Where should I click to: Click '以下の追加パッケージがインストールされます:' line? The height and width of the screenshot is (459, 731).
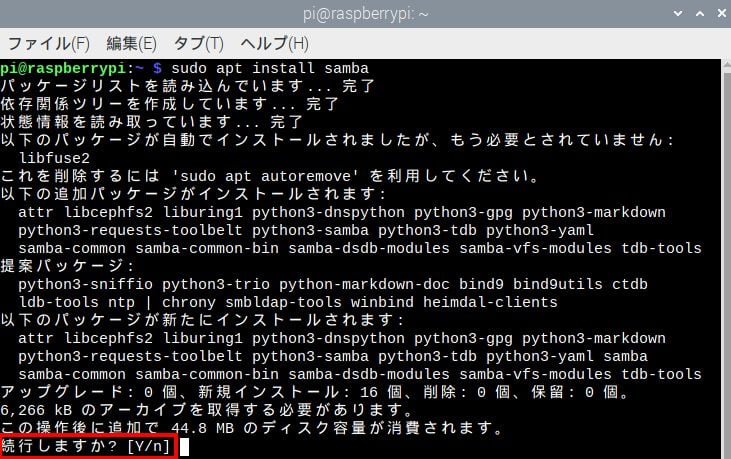(x=193, y=194)
